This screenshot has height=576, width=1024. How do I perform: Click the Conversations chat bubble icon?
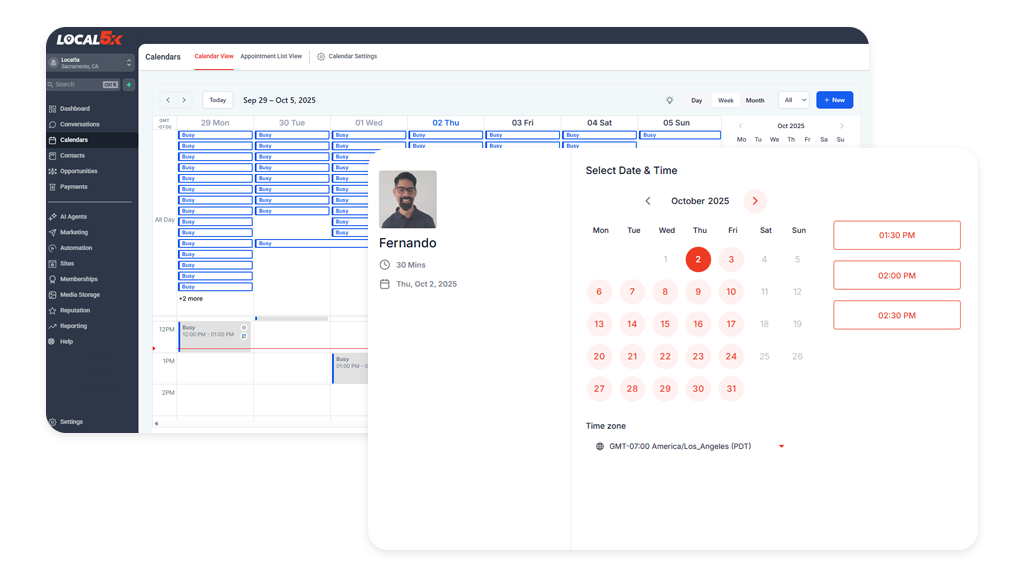click(x=52, y=124)
